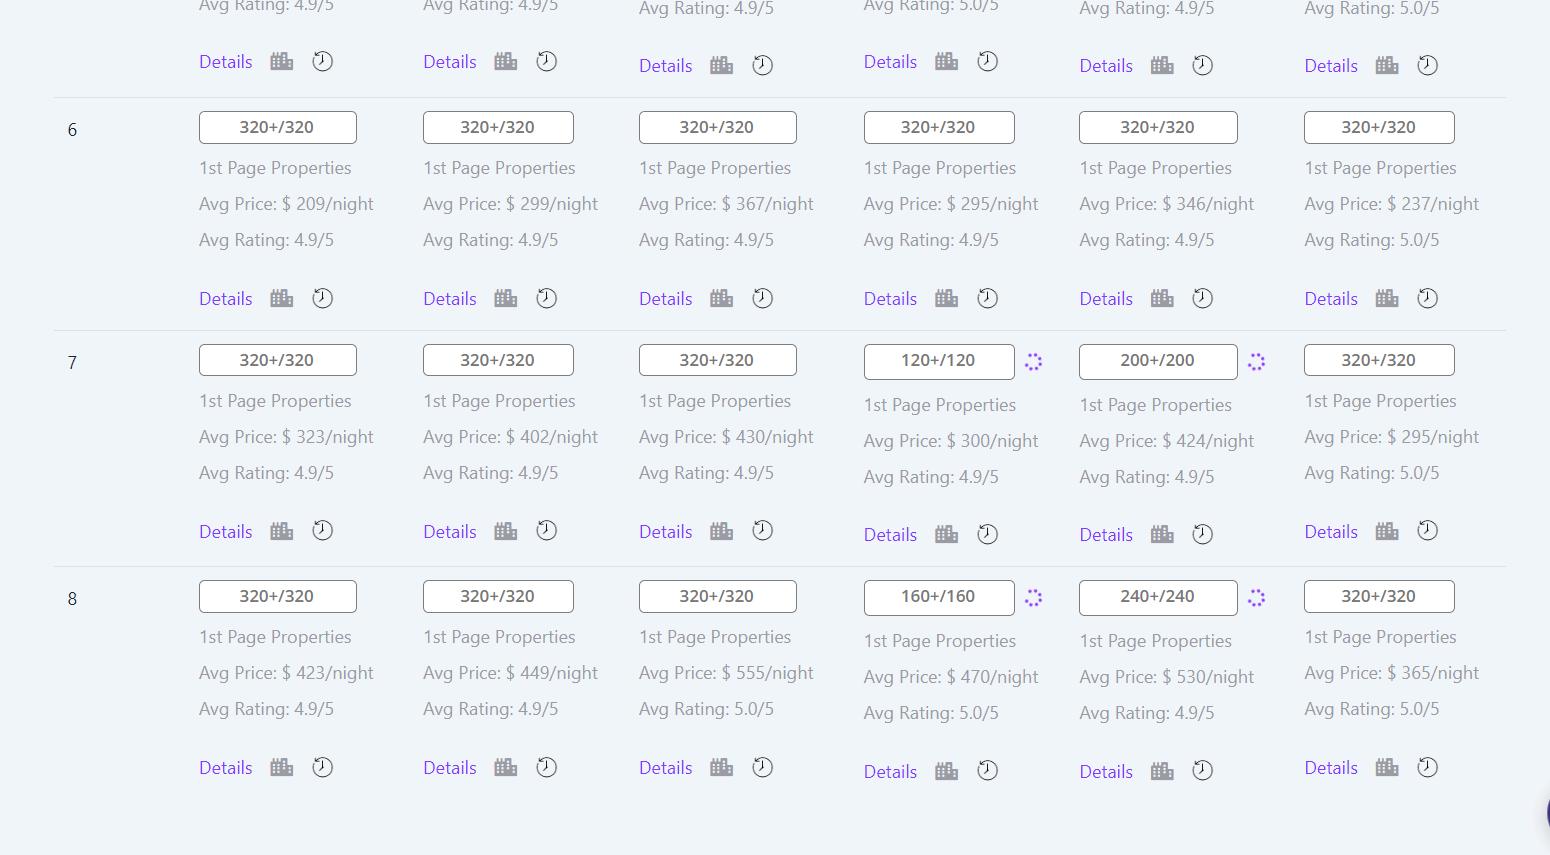Open building icon in the $555/night cell
The height and width of the screenshot is (855, 1550).
click(x=722, y=767)
